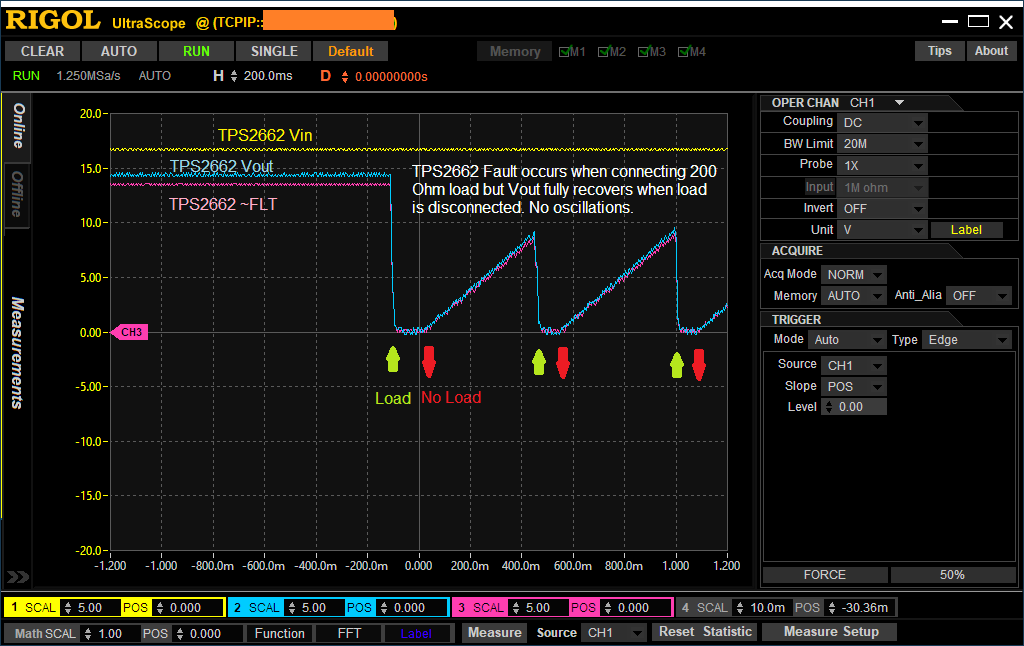This screenshot has height=646, width=1024.
Task: Select channel 3 magenta indicator
Action: [461, 608]
